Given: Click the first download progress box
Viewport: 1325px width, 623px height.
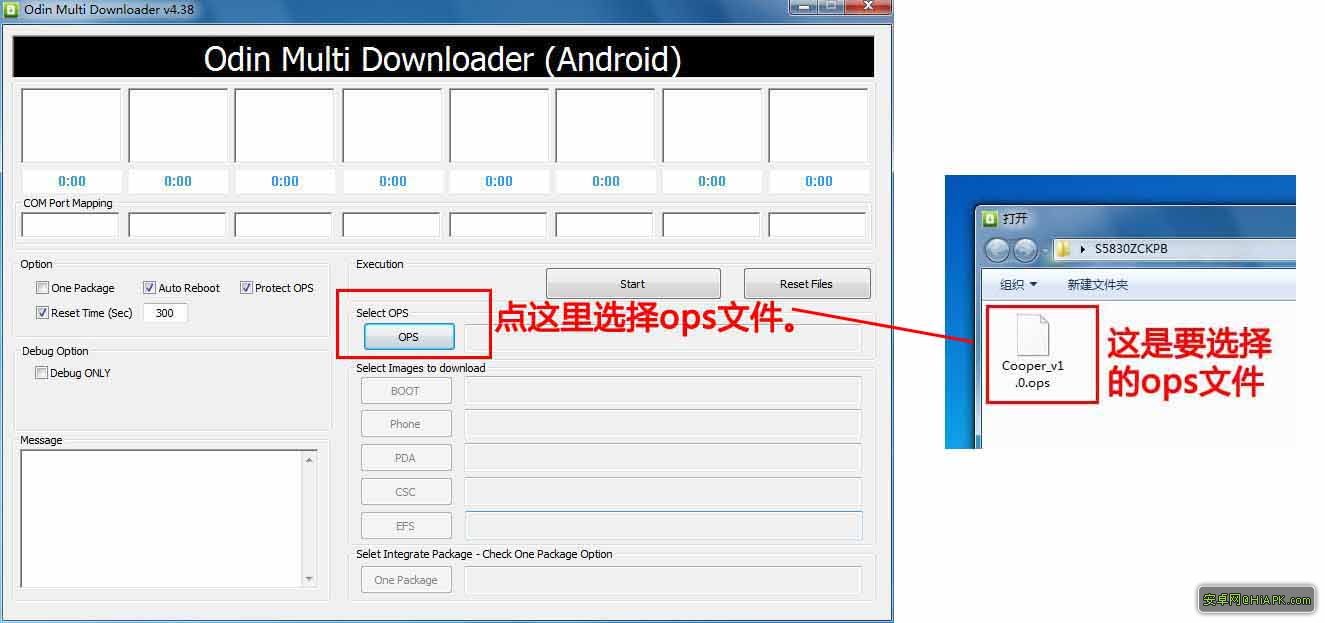Looking at the screenshot, I should [71, 126].
